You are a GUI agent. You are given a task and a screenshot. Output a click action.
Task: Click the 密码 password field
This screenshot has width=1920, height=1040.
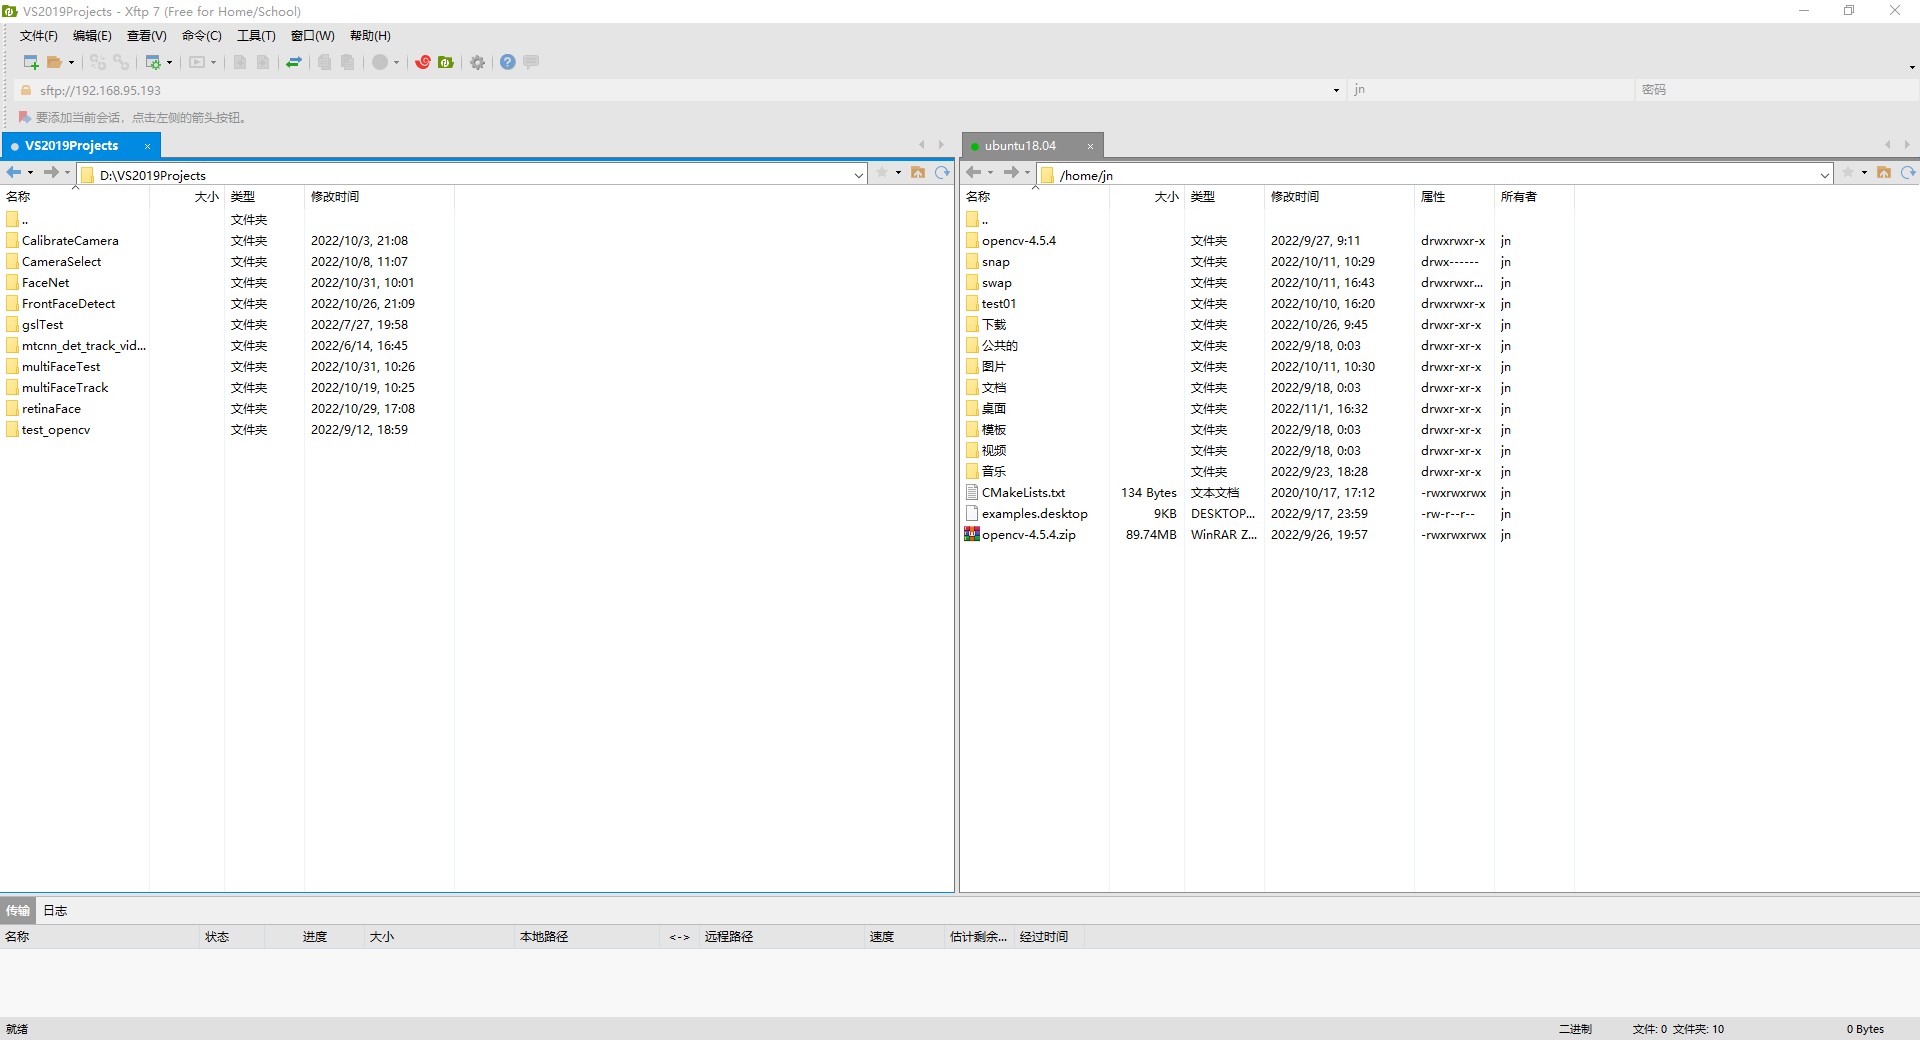coord(1775,90)
